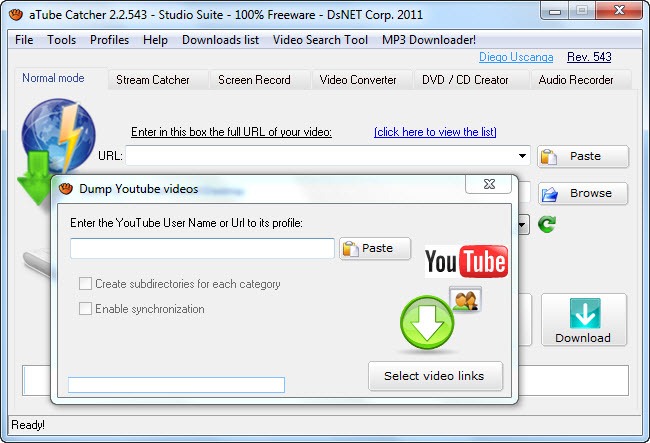
Task: Open Downloads list menu
Action: pos(221,40)
